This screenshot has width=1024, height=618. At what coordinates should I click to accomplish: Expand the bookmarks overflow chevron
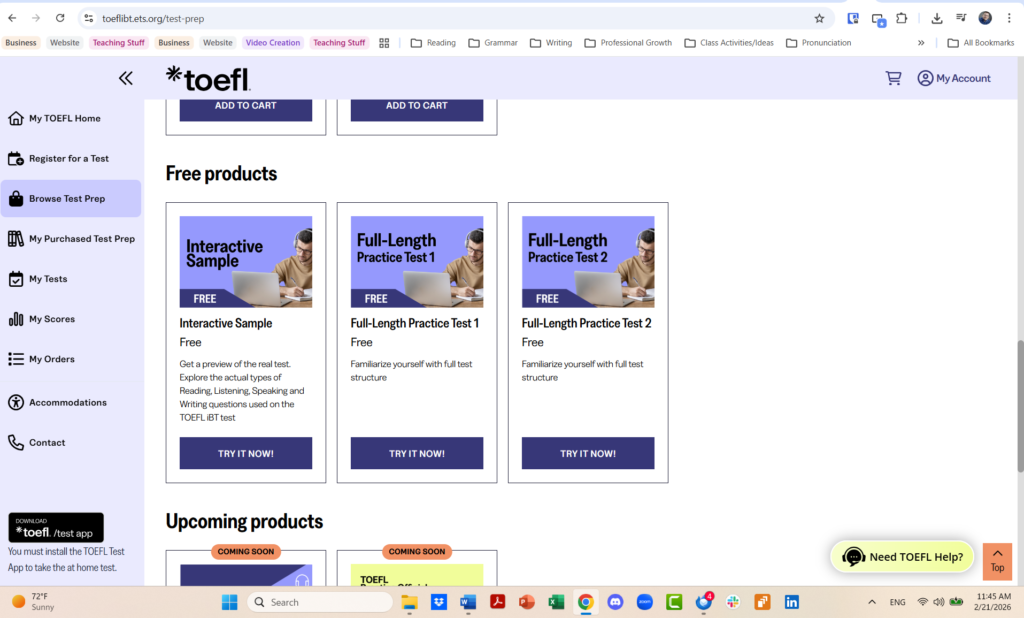tap(921, 42)
